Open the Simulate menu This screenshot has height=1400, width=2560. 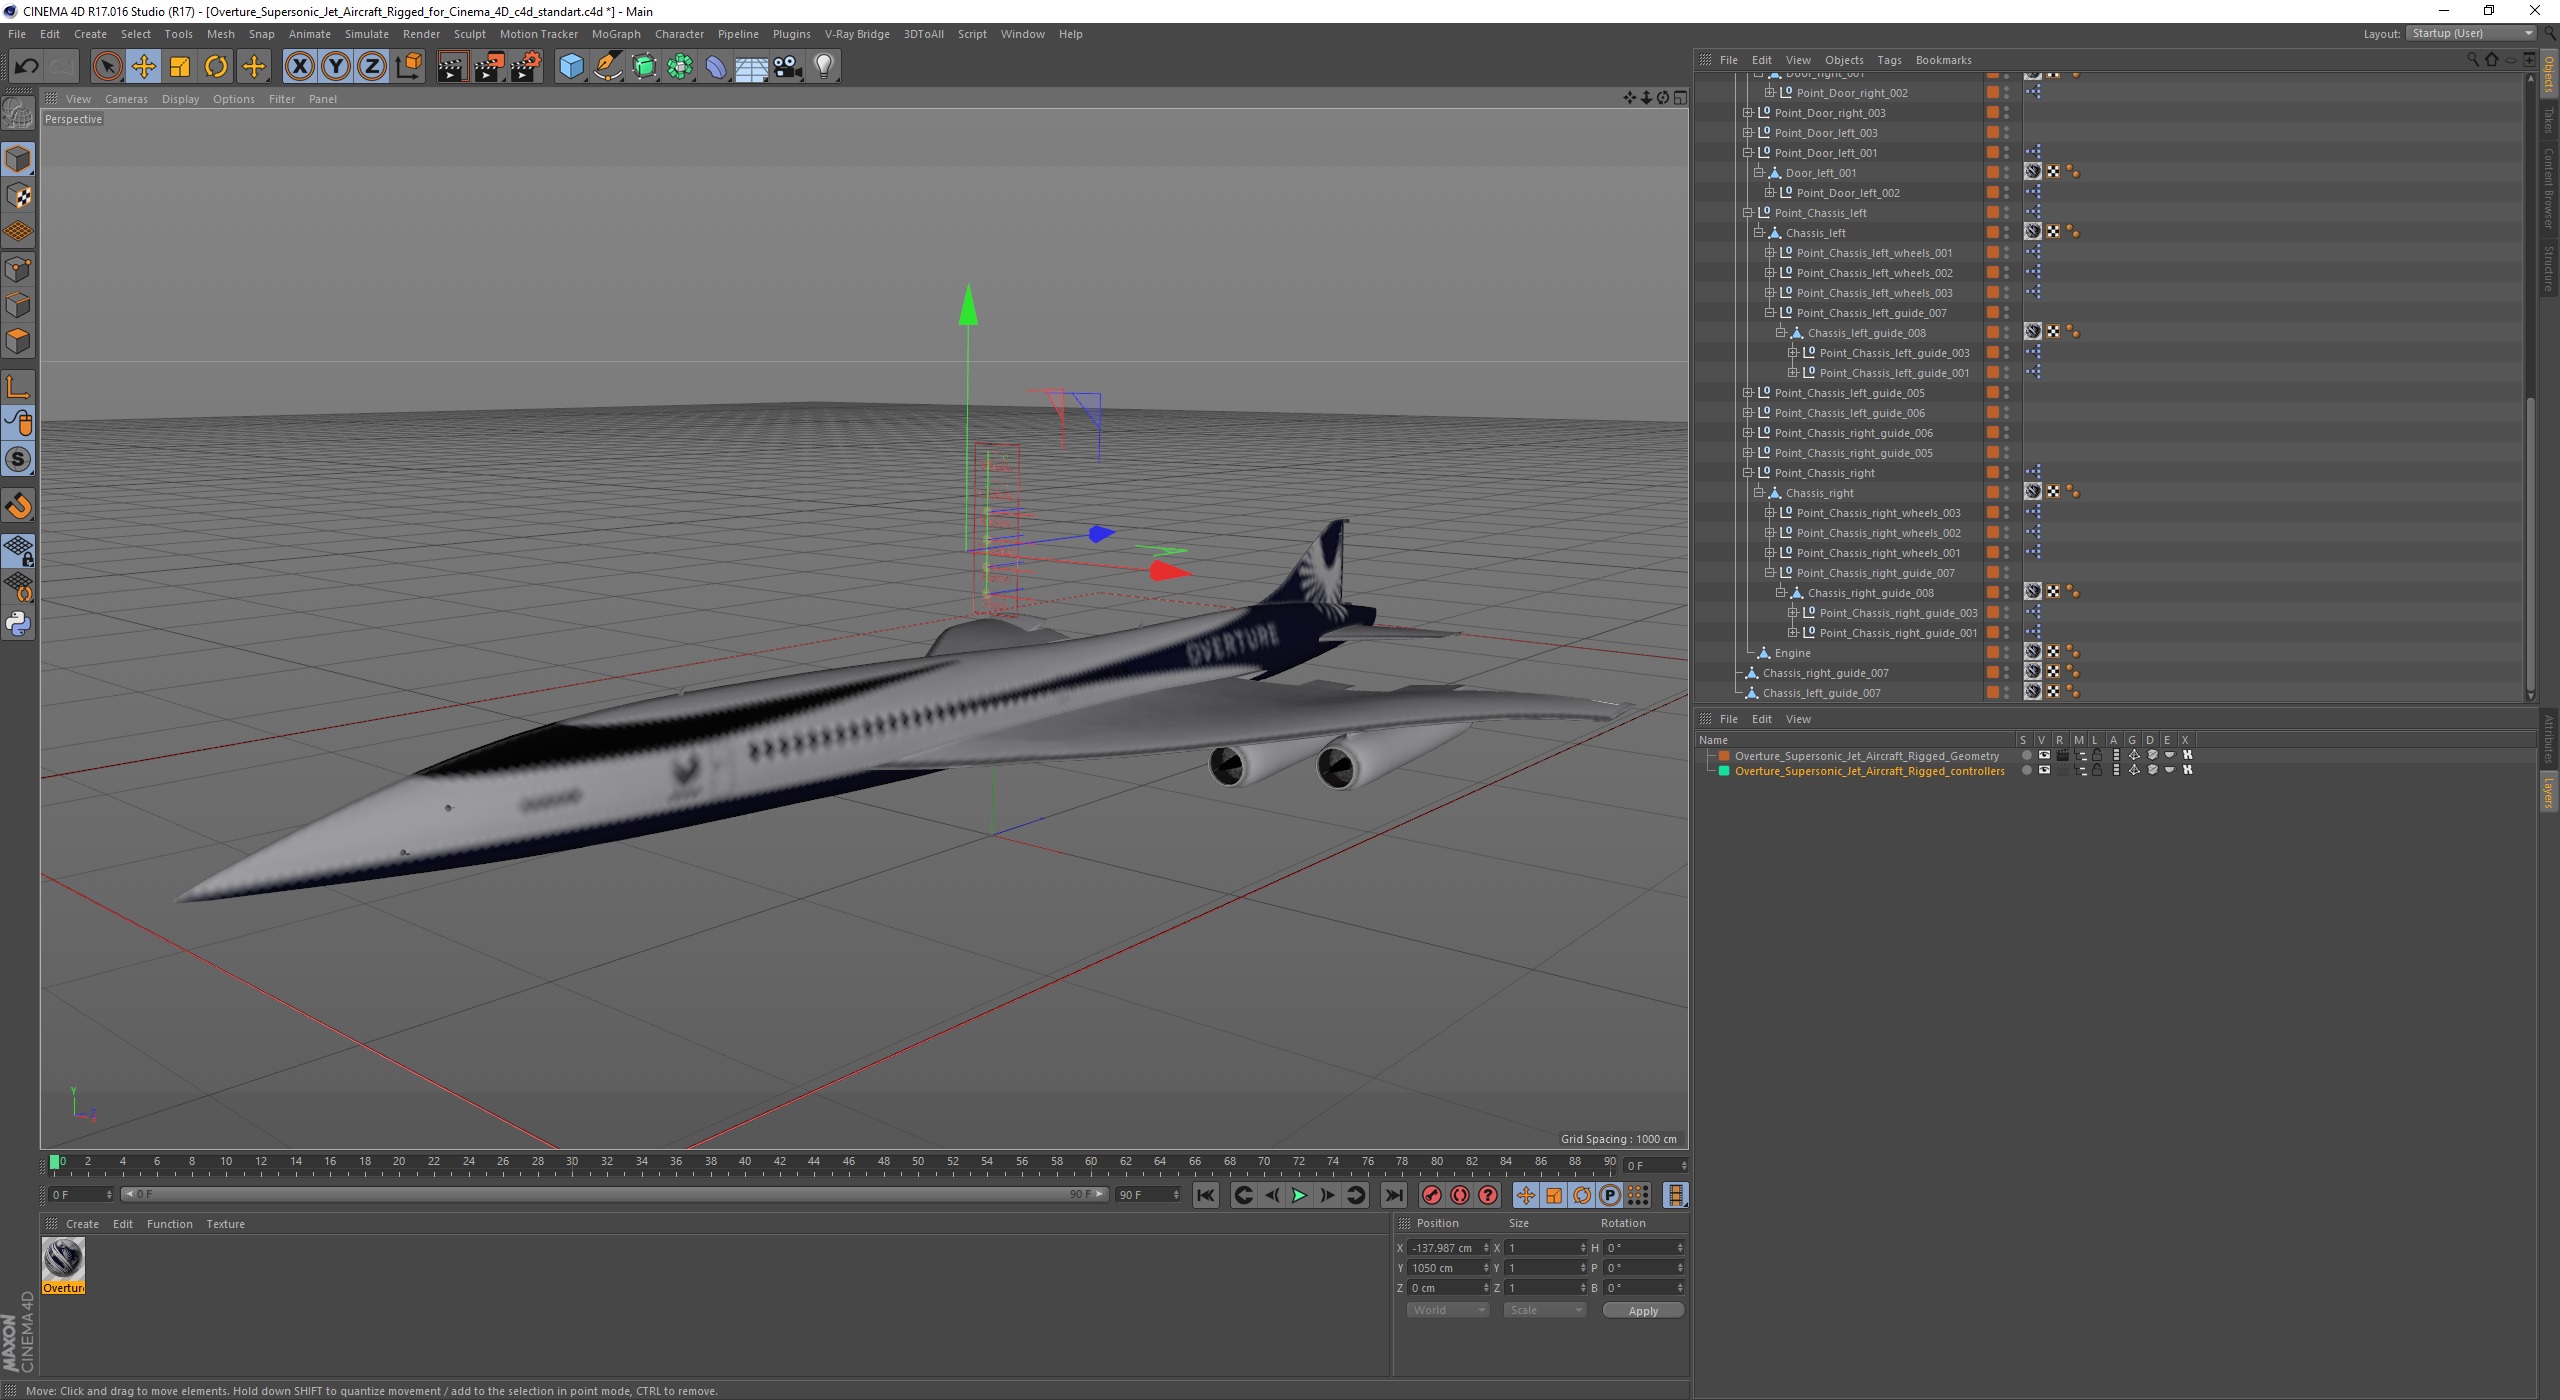tap(366, 34)
